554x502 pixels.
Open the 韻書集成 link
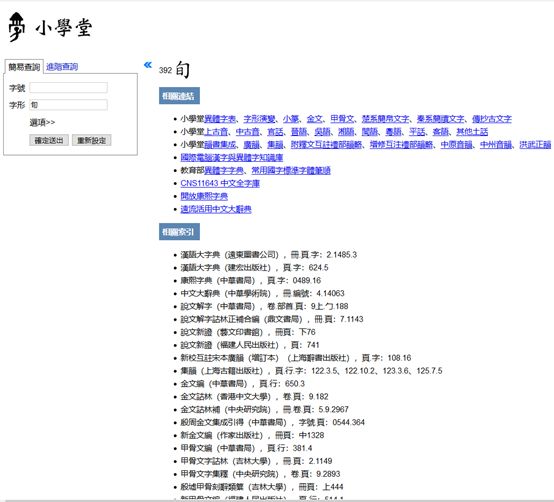click(x=220, y=144)
